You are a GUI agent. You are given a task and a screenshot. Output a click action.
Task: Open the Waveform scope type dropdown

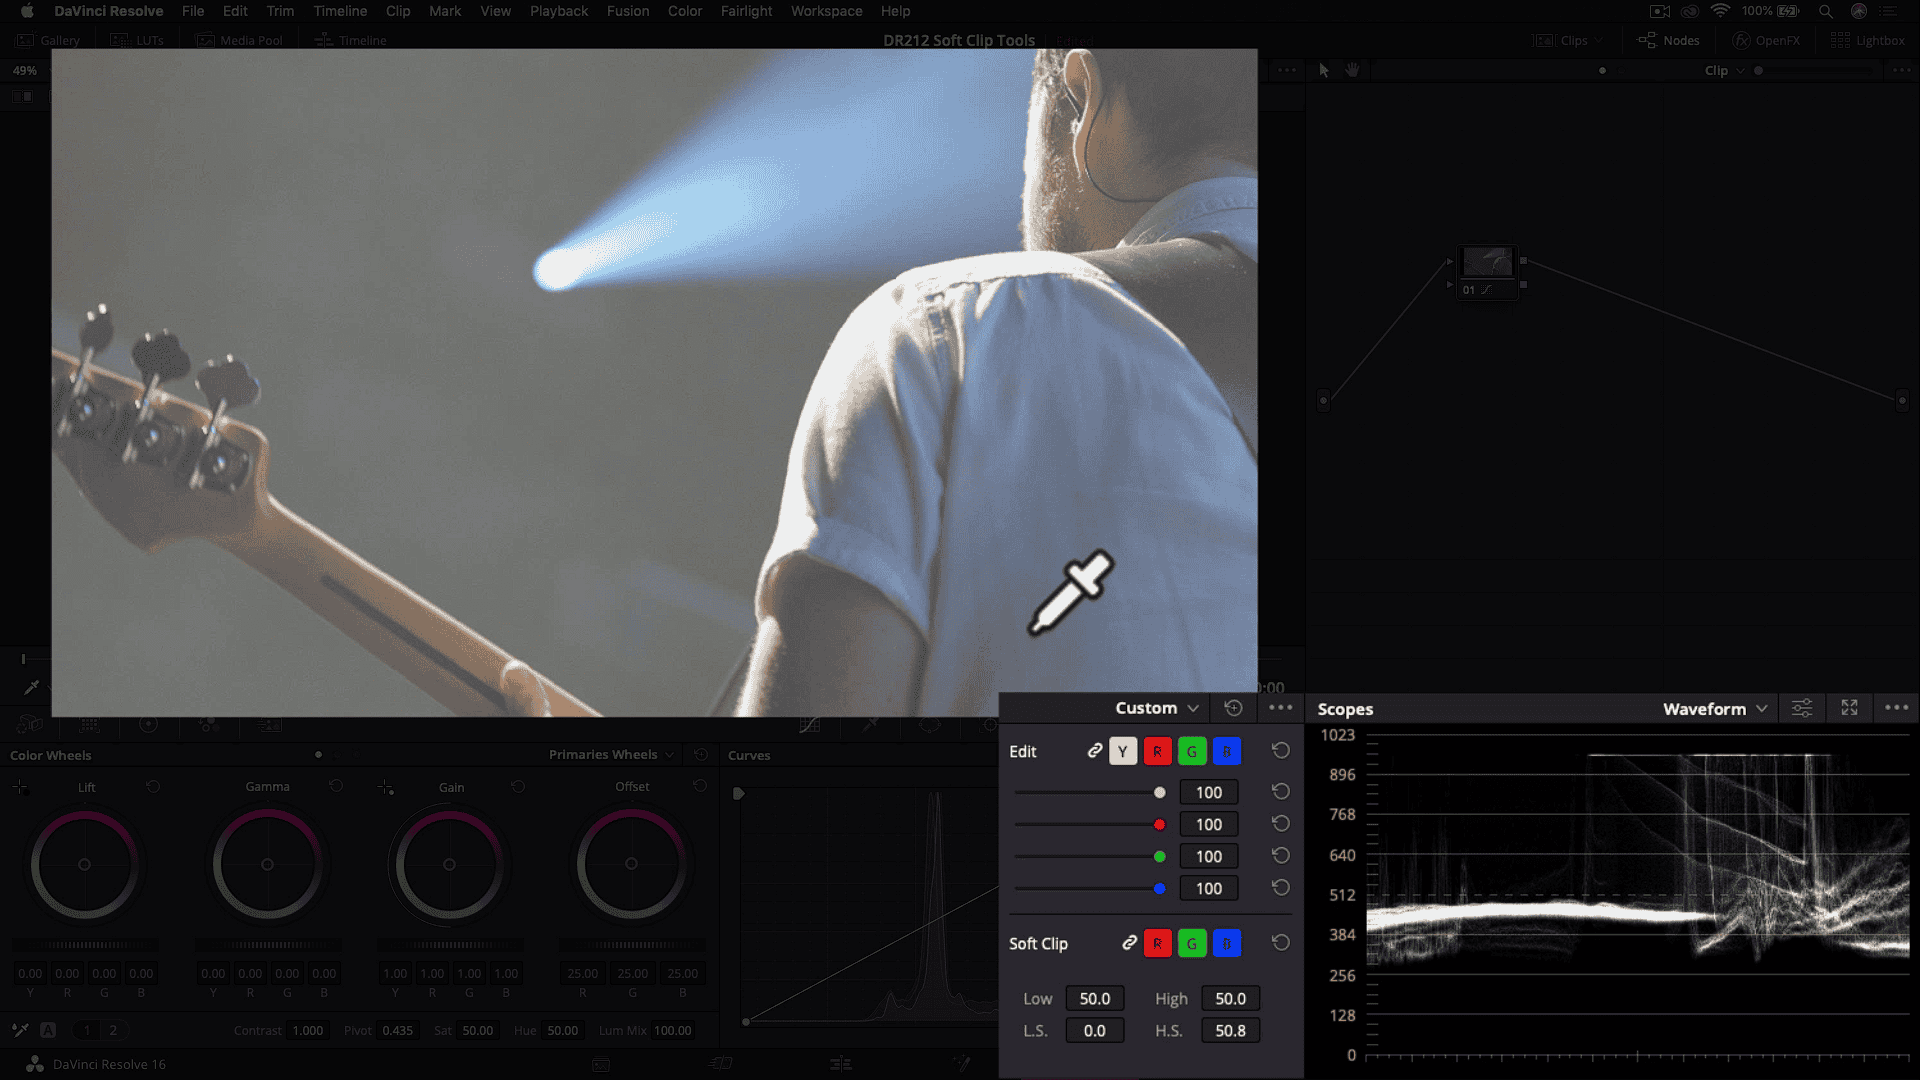pos(1714,709)
